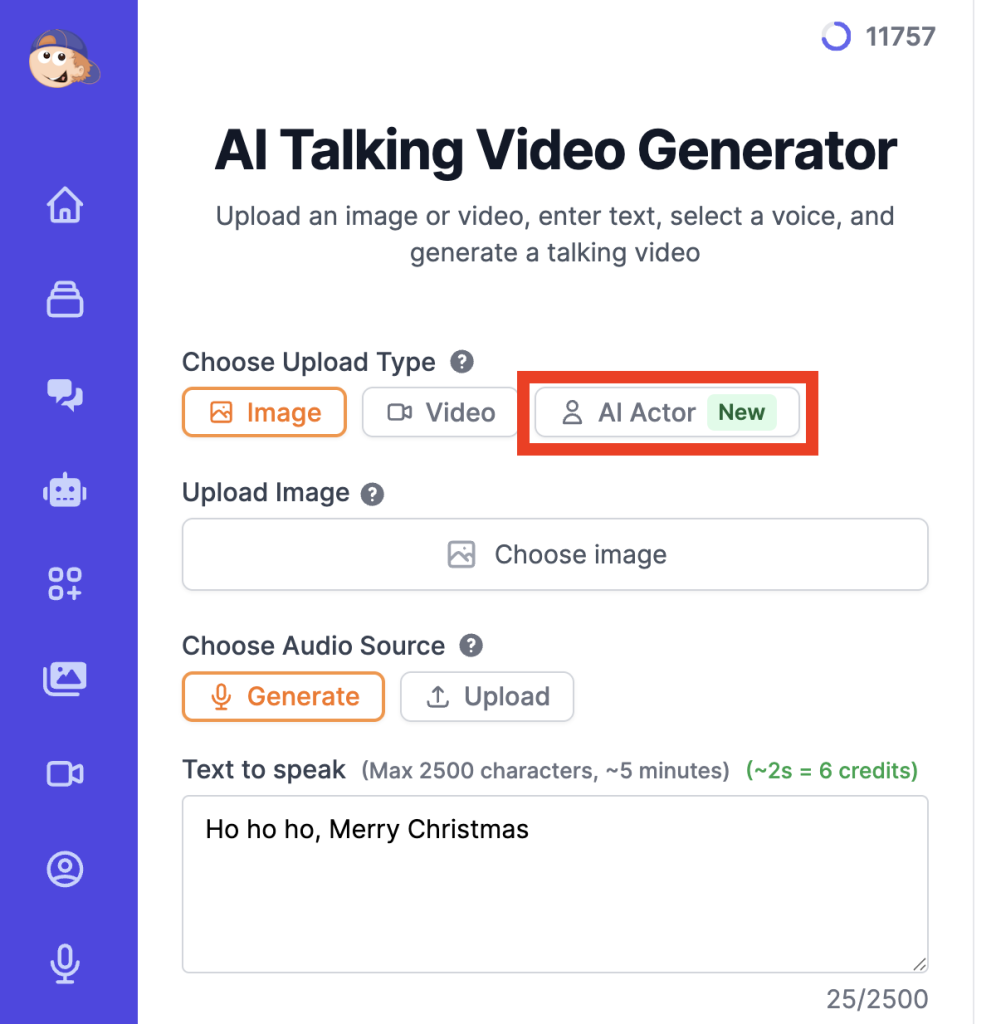Select Video upload type
996x1024 pixels.
pyautogui.click(x=440, y=413)
